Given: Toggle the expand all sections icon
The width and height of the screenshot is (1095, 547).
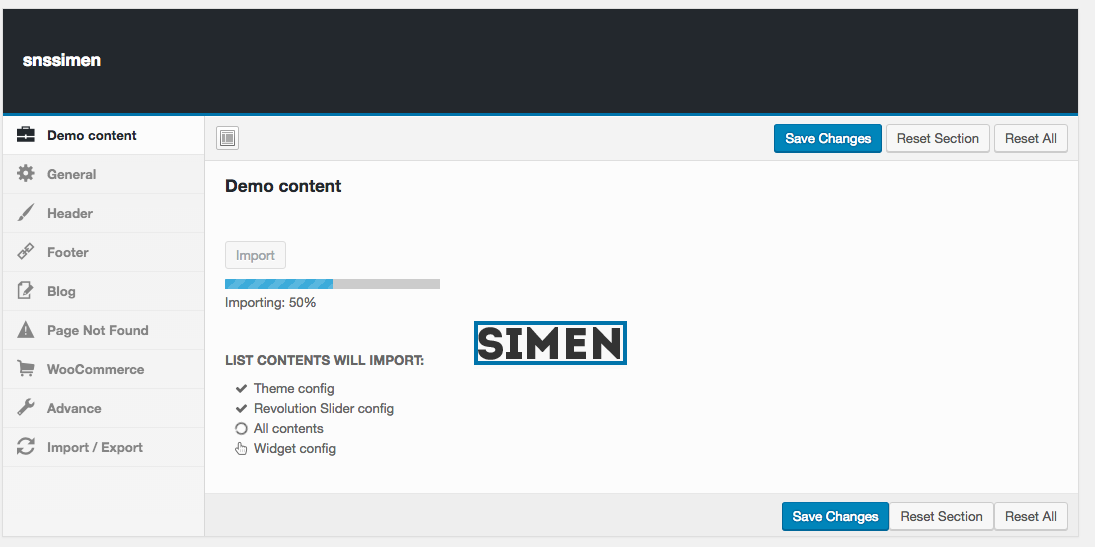Looking at the screenshot, I should click(x=228, y=138).
